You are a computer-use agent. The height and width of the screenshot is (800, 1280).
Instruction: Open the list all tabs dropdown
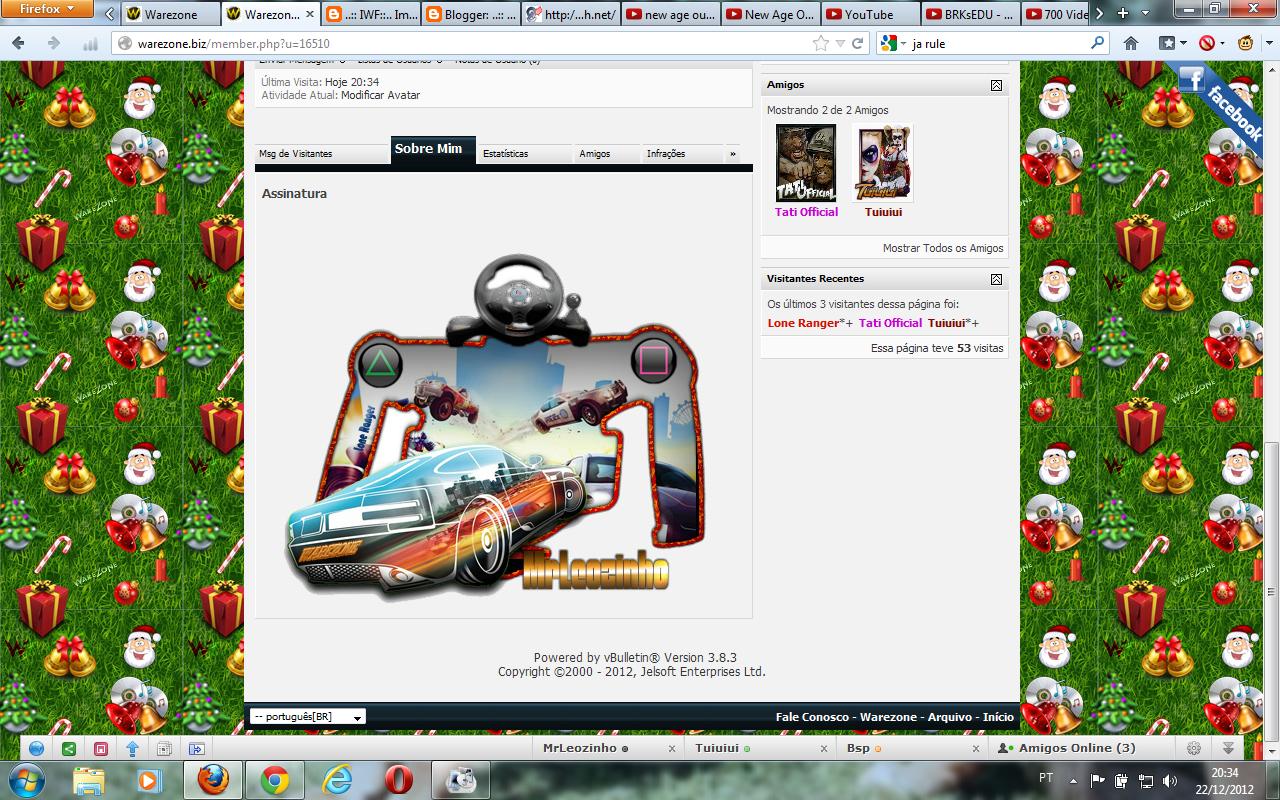pos(1145,14)
